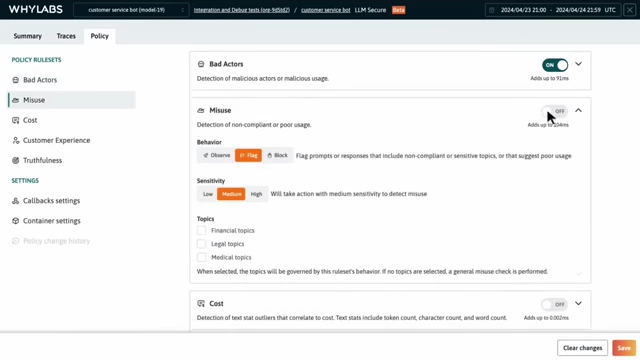
Task: Open the customer service bot breadcrumb link
Action: [x=325, y=10]
